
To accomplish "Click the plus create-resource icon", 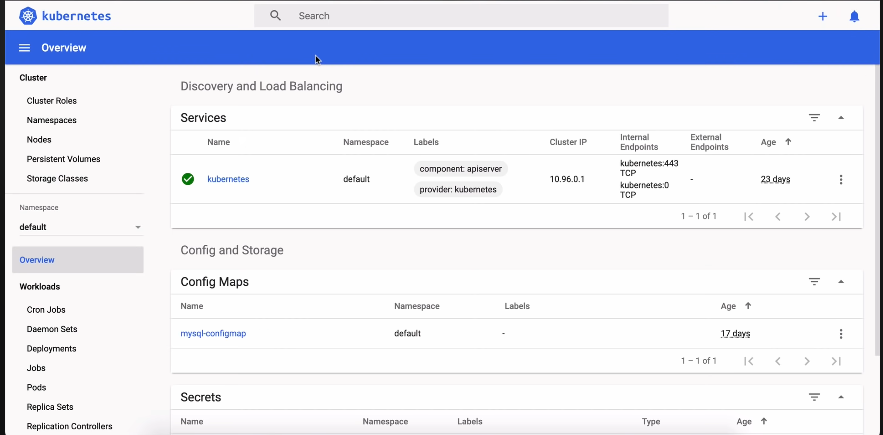I will tap(823, 16).
